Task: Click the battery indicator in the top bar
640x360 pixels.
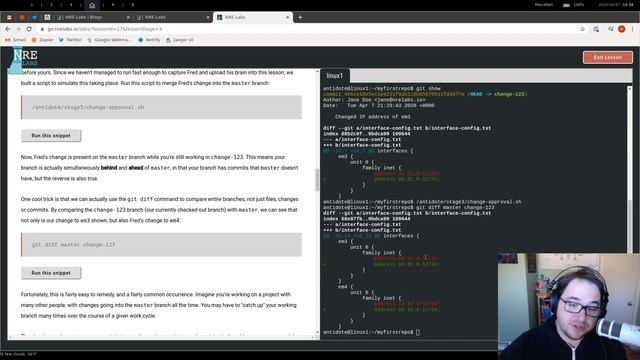Action: (x=566, y=5)
